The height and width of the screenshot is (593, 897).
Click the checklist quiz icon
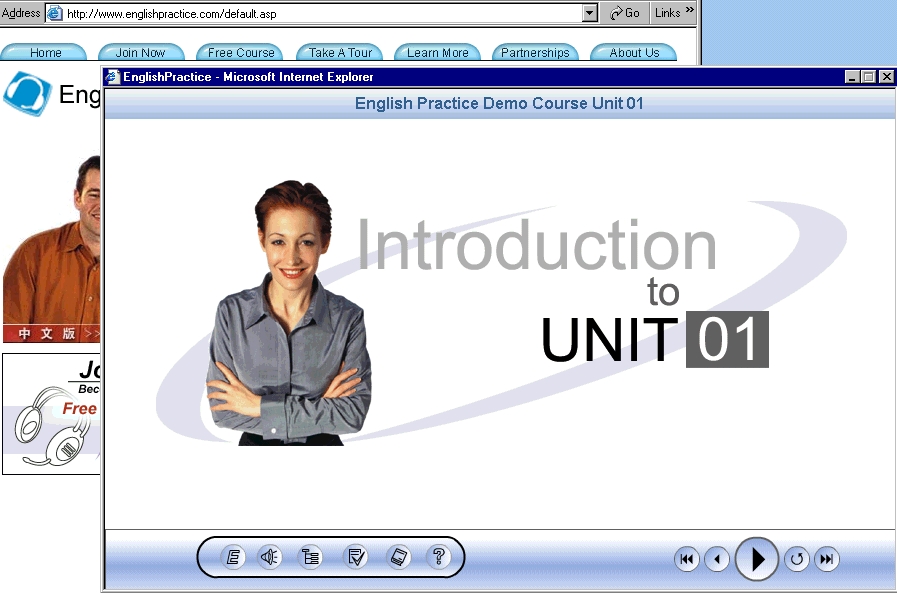tap(356, 558)
